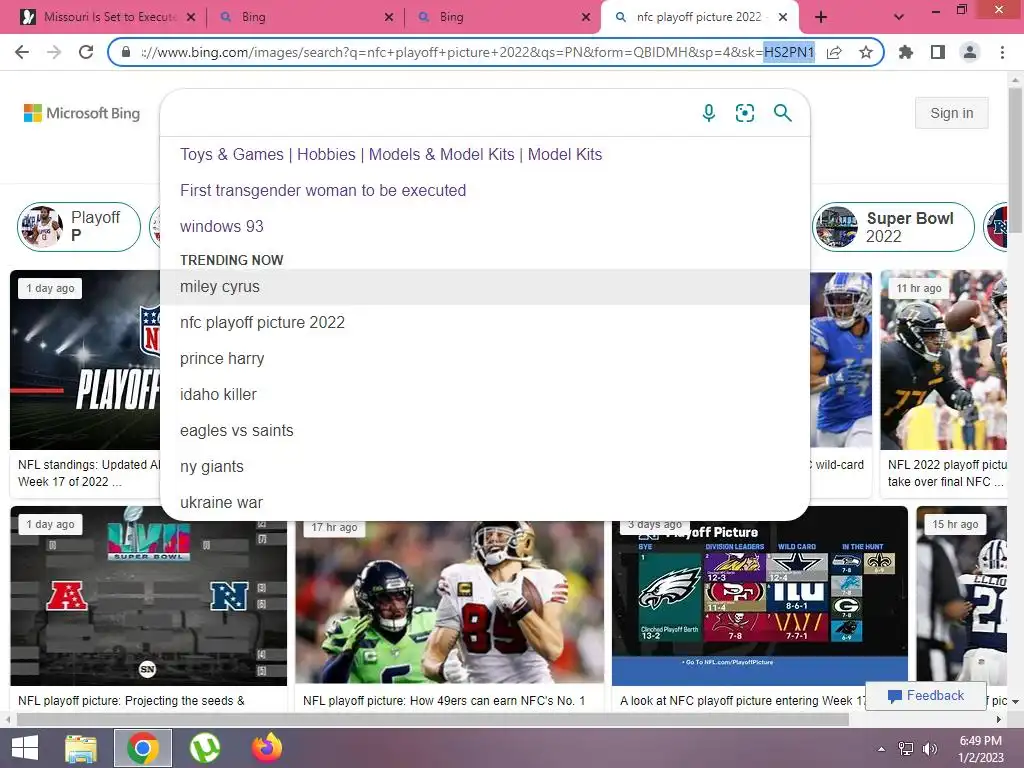This screenshot has height=768, width=1024.
Task: Select Toys & Games Hobbies suggestion
Action: [x=485, y=155]
